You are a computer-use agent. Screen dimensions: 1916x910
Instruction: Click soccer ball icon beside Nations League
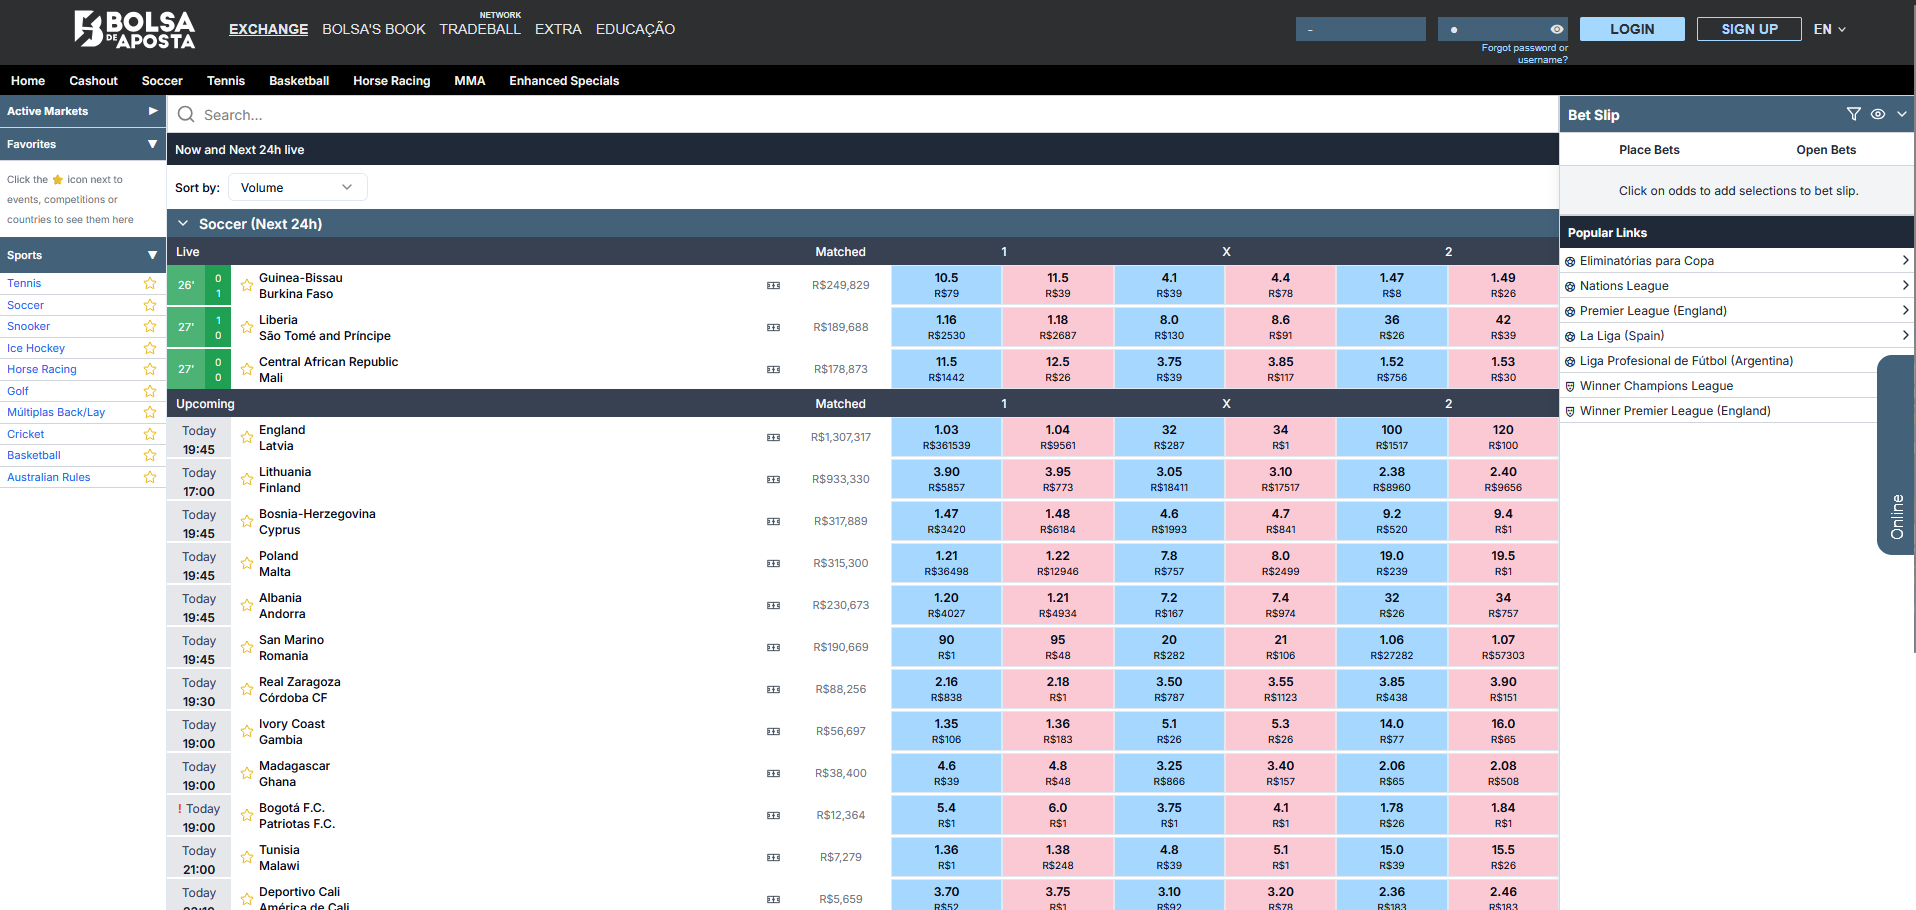click(1570, 286)
